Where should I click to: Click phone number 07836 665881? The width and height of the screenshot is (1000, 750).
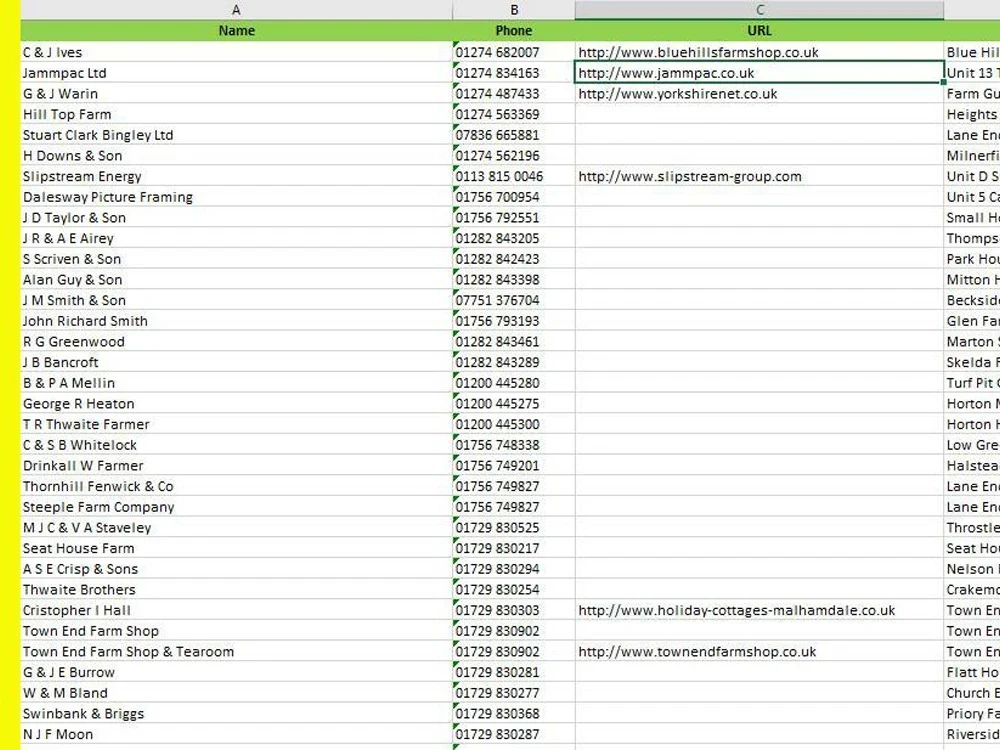pyautogui.click(x=513, y=135)
